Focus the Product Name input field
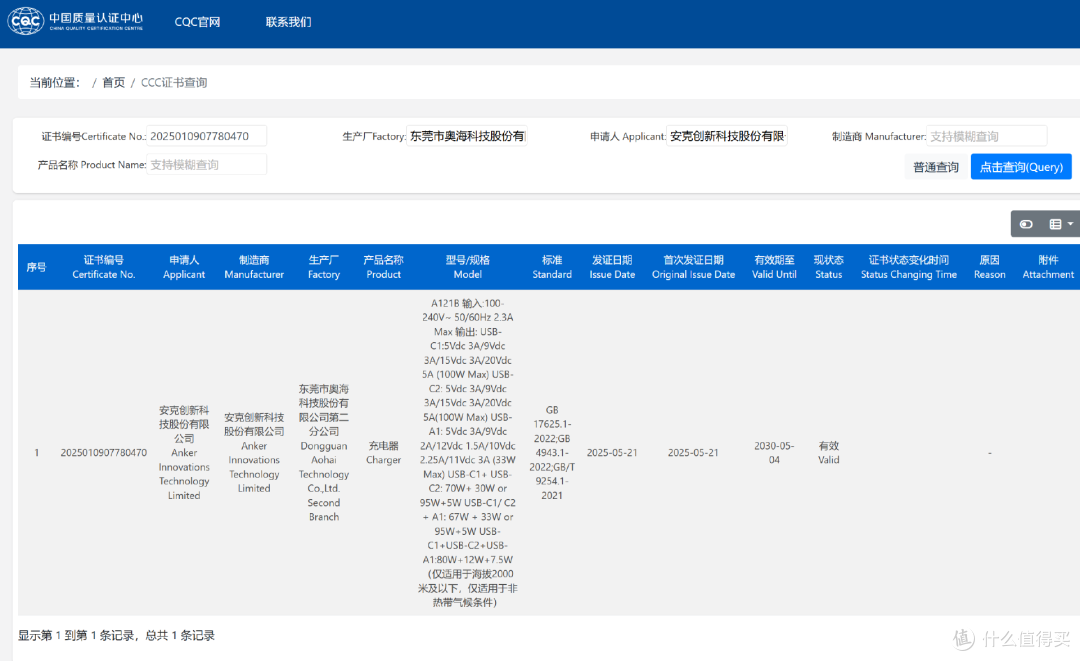Image resolution: width=1080 pixels, height=661 pixels. pyautogui.click(x=207, y=165)
